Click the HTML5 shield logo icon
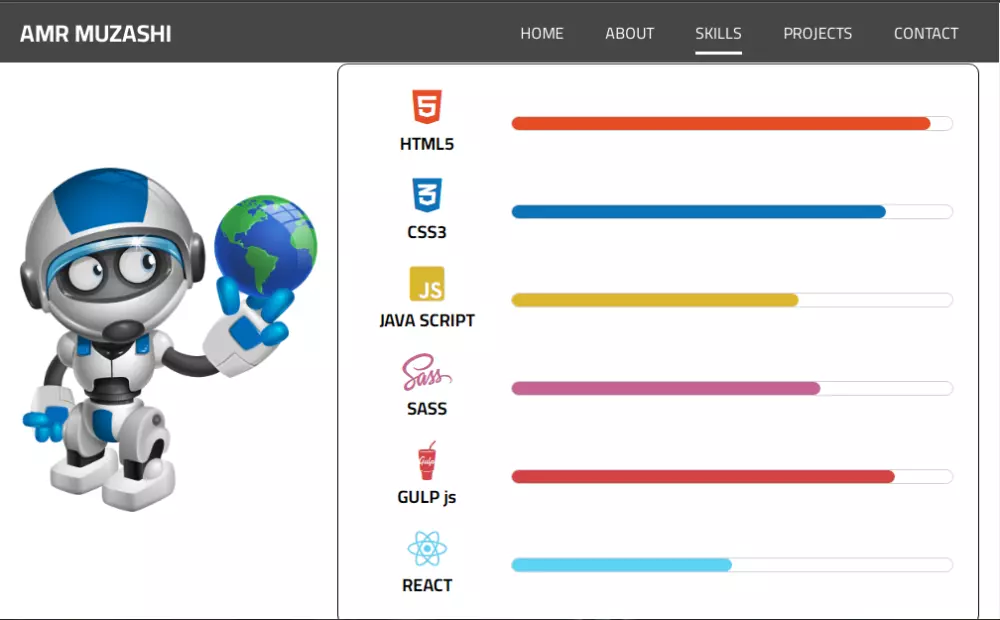 coord(427,107)
